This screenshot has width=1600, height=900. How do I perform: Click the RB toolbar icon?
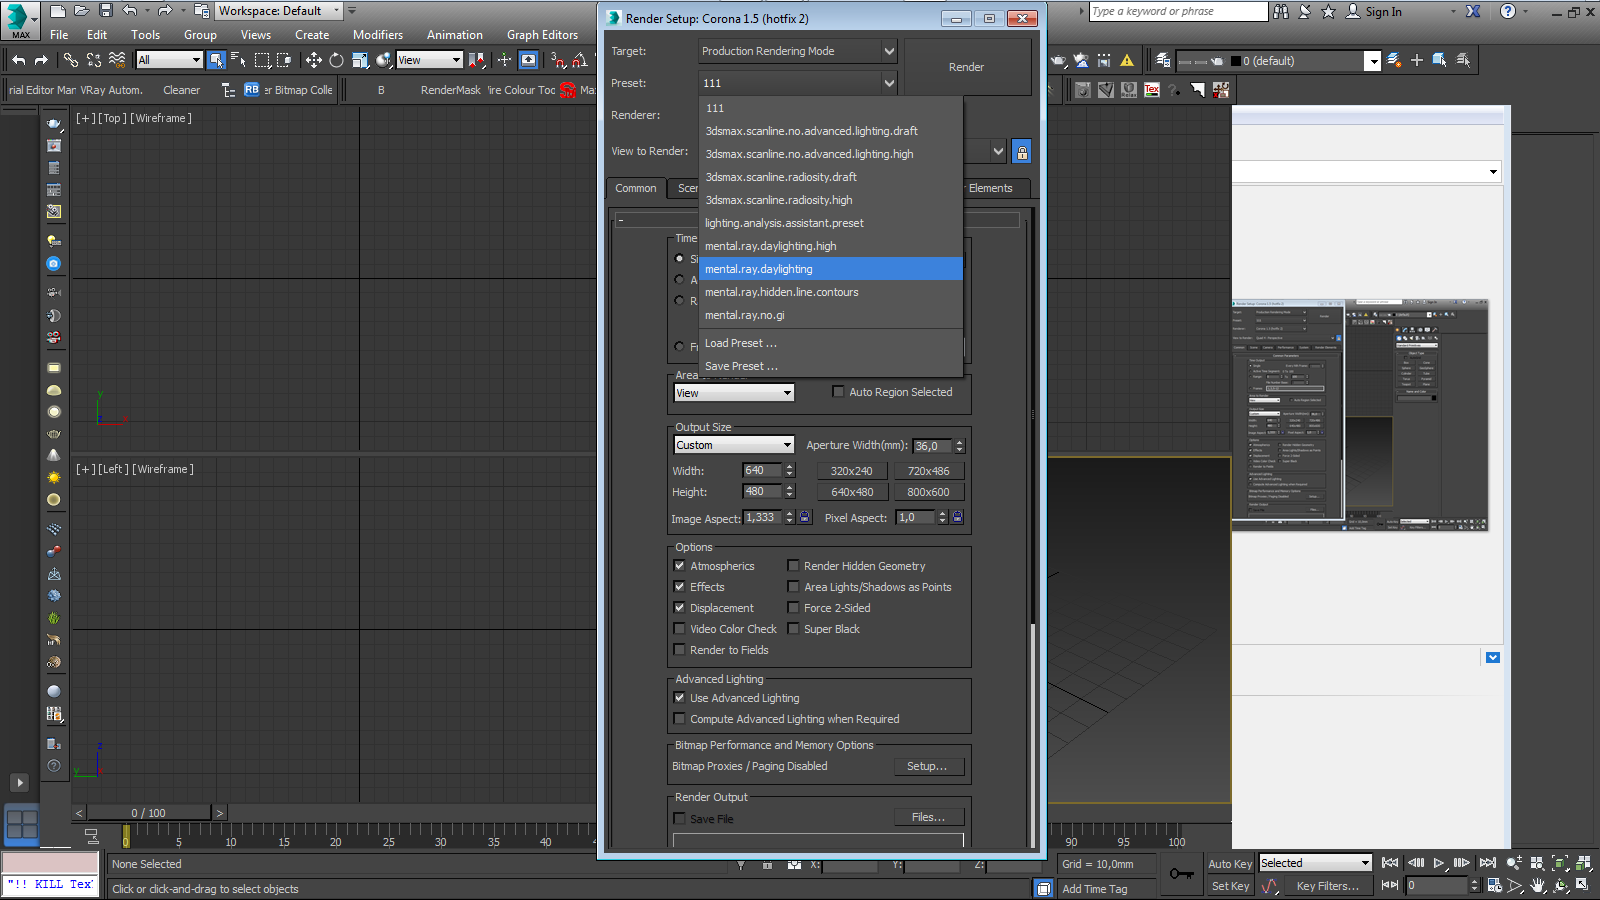[252, 90]
